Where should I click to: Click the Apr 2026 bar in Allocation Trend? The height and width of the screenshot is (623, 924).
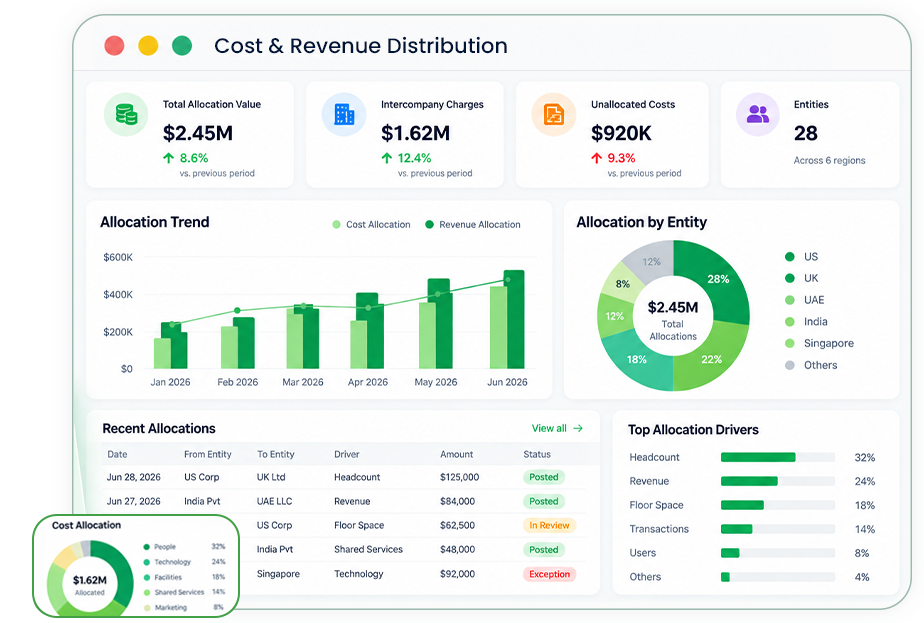[x=367, y=331]
